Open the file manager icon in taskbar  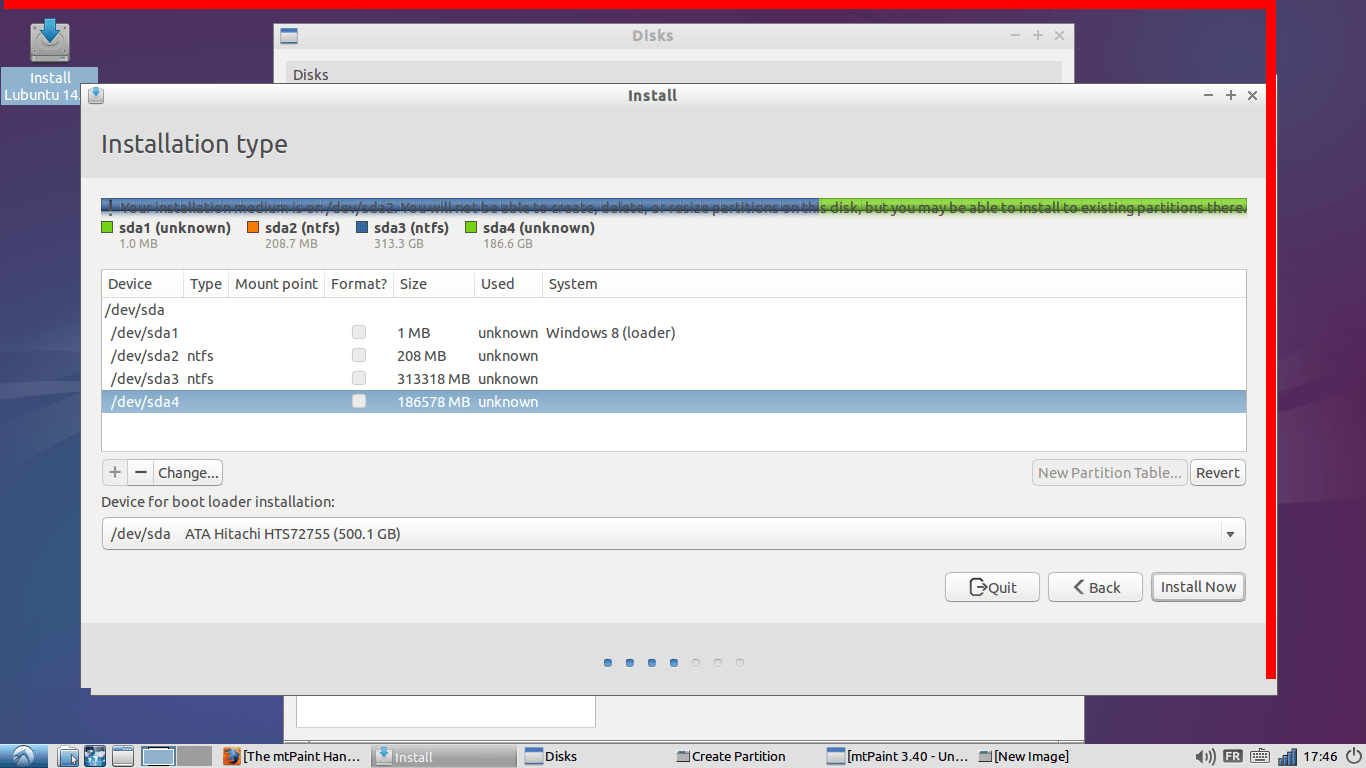[67, 756]
